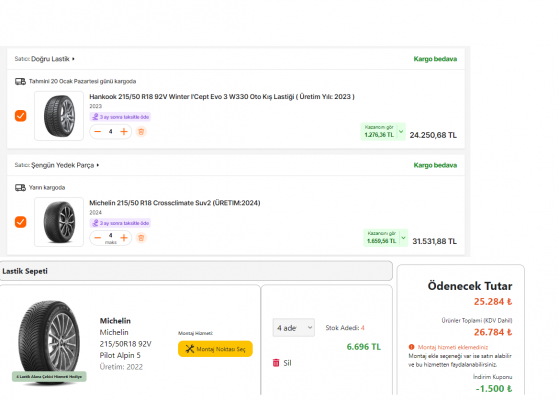View Hankook tire thumbnail image
This screenshot has height=400, width=559.
click(59, 116)
